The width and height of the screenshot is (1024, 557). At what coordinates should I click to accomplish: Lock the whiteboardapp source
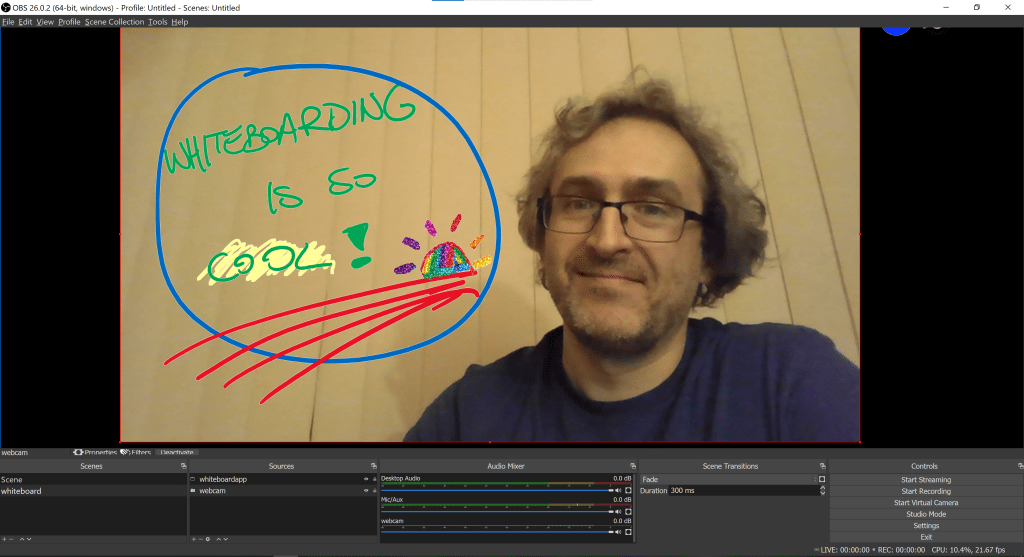[374, 480]
